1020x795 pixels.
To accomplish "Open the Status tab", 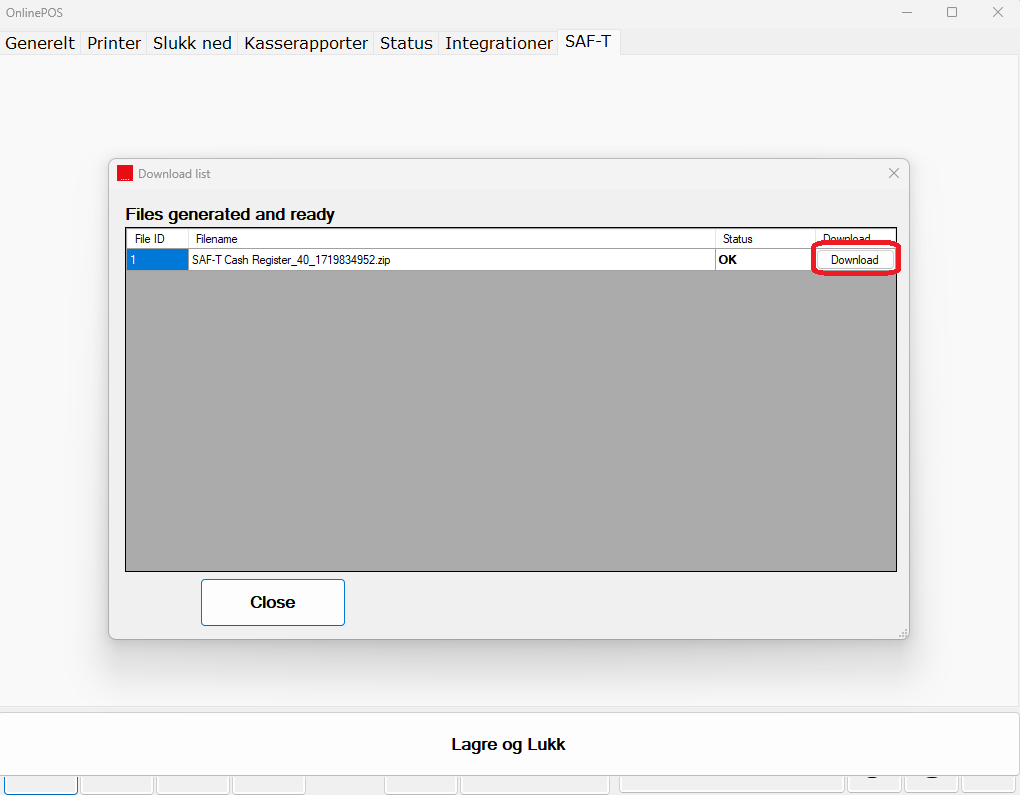I will tap(406, 43).
